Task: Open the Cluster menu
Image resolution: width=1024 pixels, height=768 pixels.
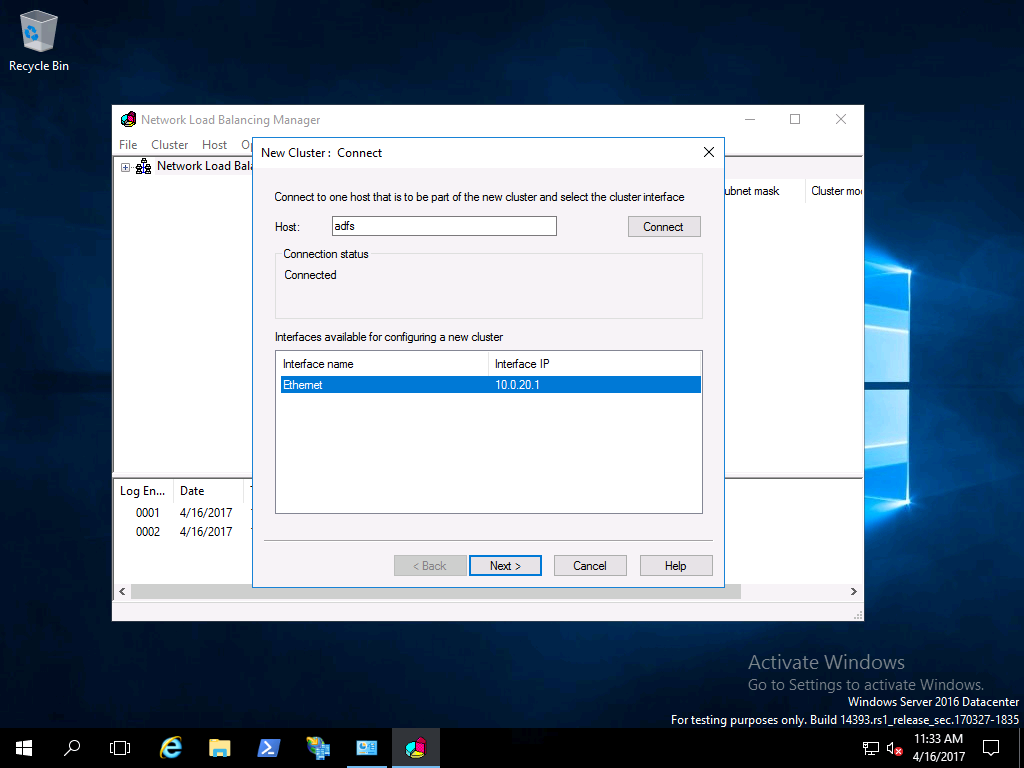Action: [x=169, y=145]
